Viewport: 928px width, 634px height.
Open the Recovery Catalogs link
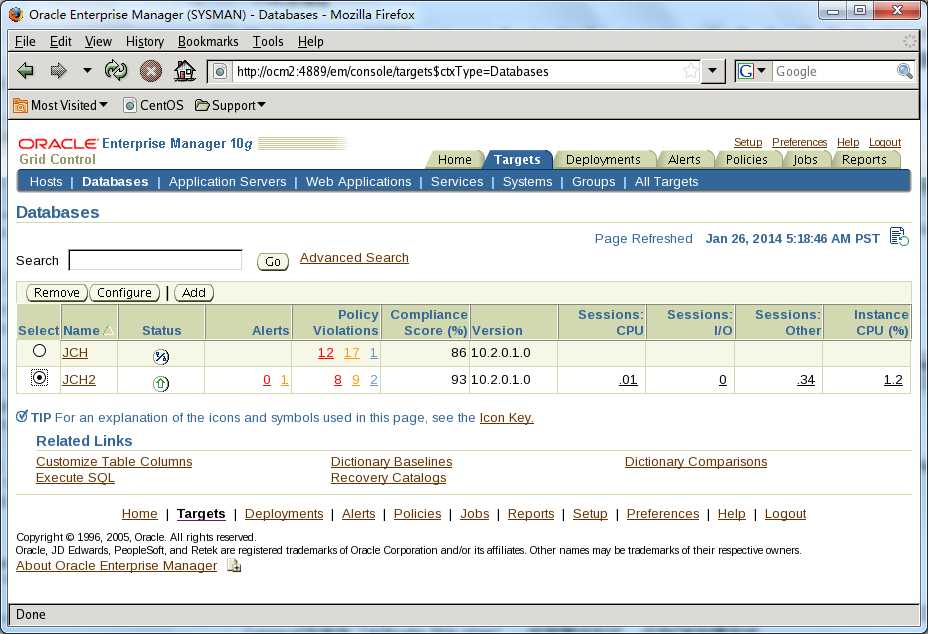(x=388, y=478)
